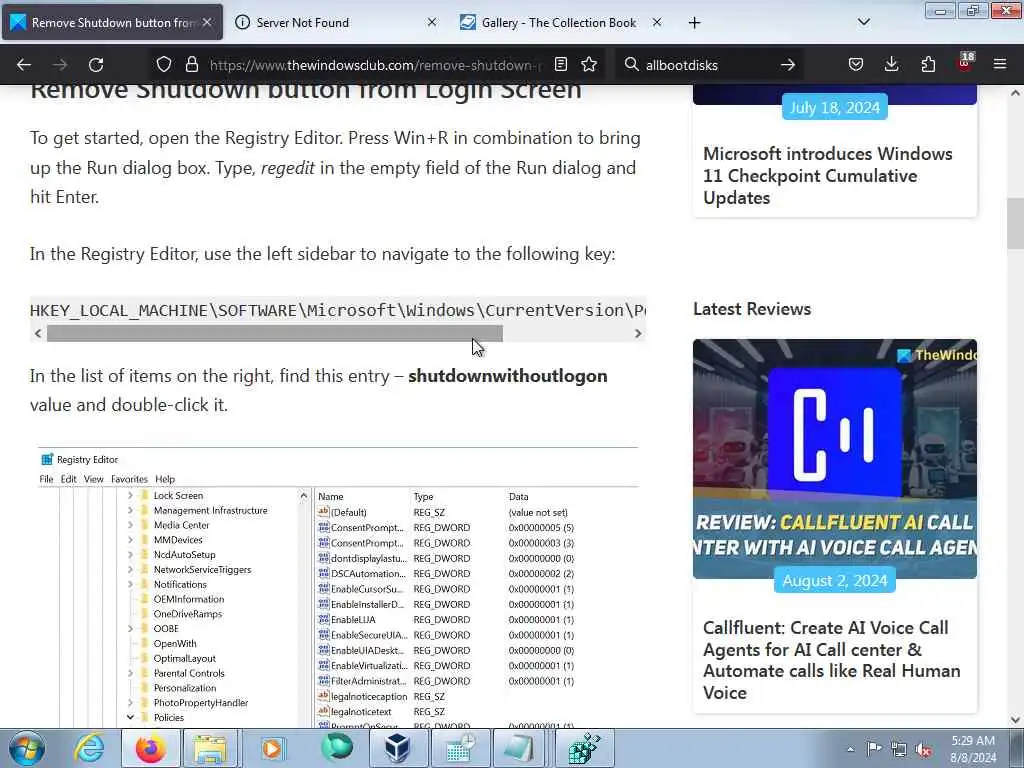The height and width of the screenshot is (768, 1024).
Task: List all tabs dropdown arrow
Action: tap(863, 22)
